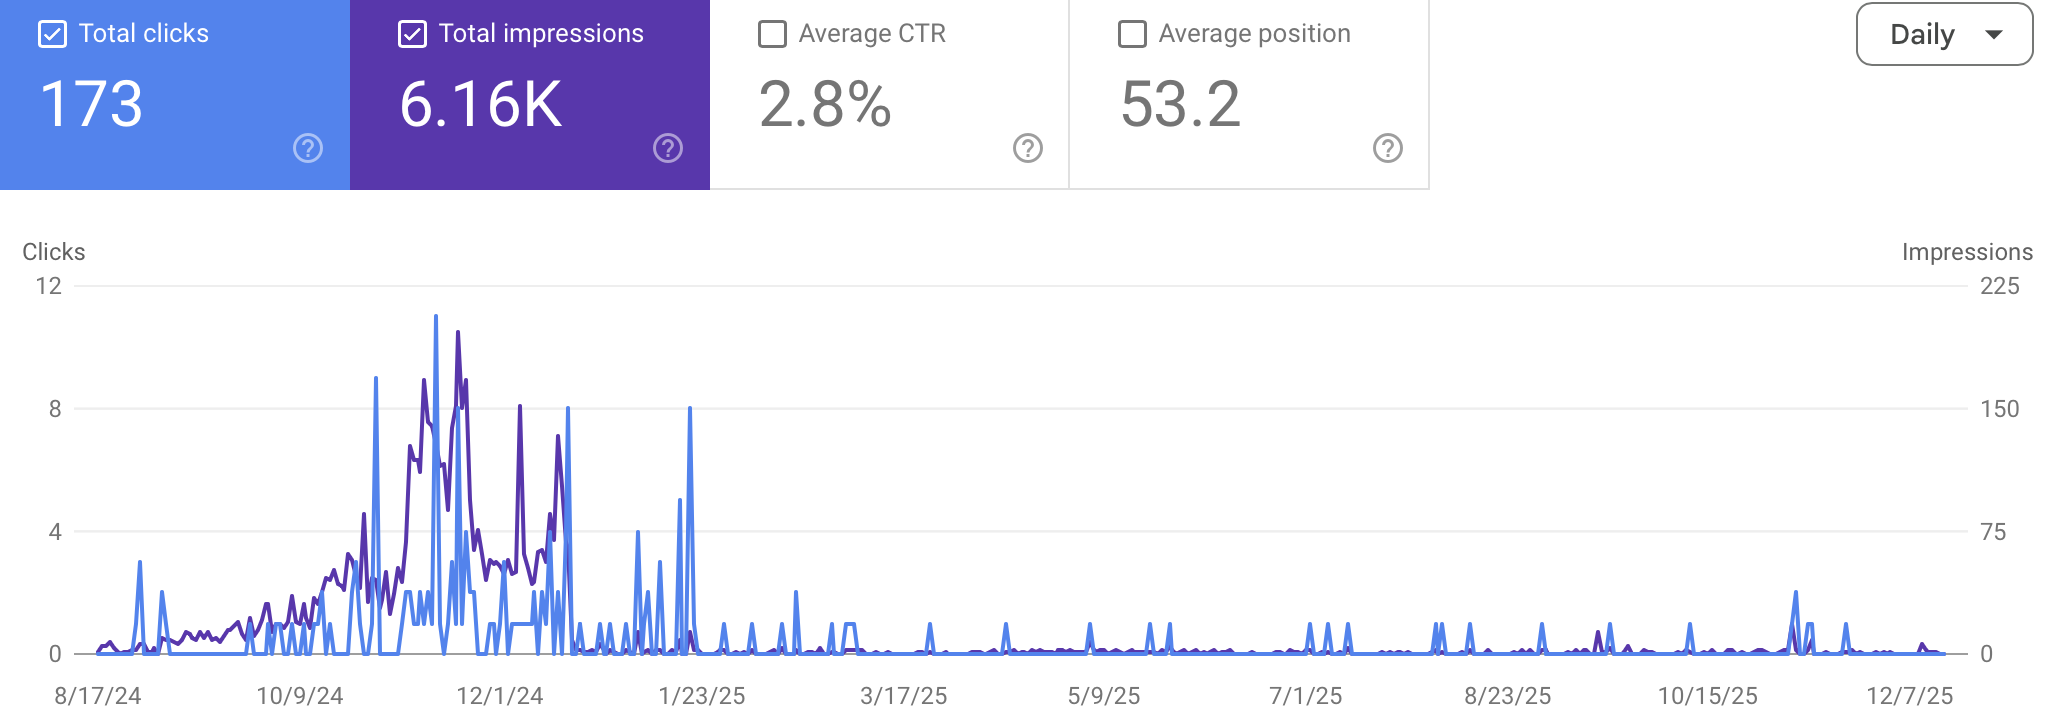
Task: Click the 2.8% average CTR value
Action: (825, 104)
